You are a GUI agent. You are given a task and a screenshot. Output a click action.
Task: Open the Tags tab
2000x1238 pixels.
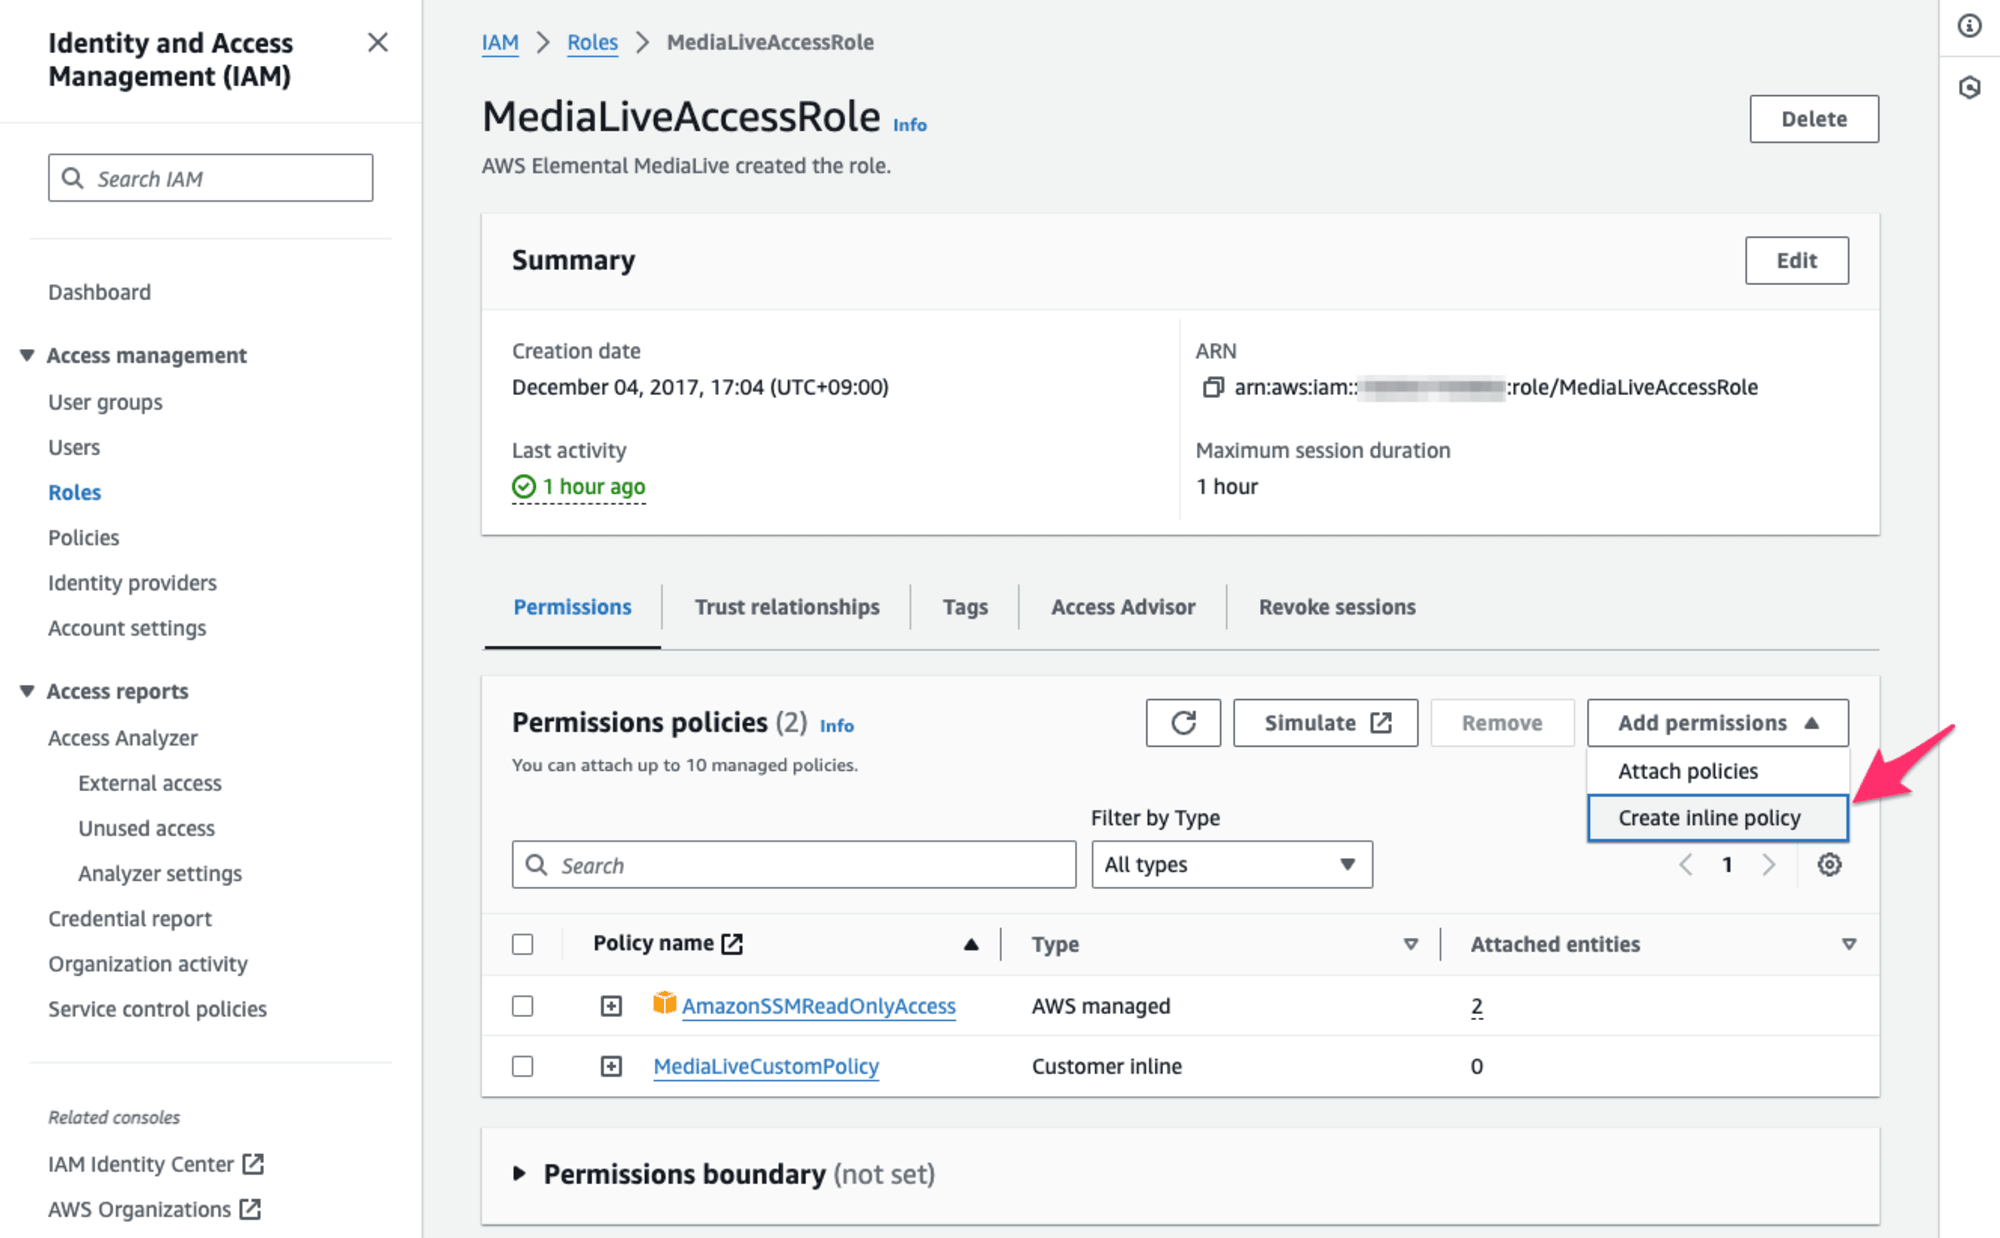965,607
